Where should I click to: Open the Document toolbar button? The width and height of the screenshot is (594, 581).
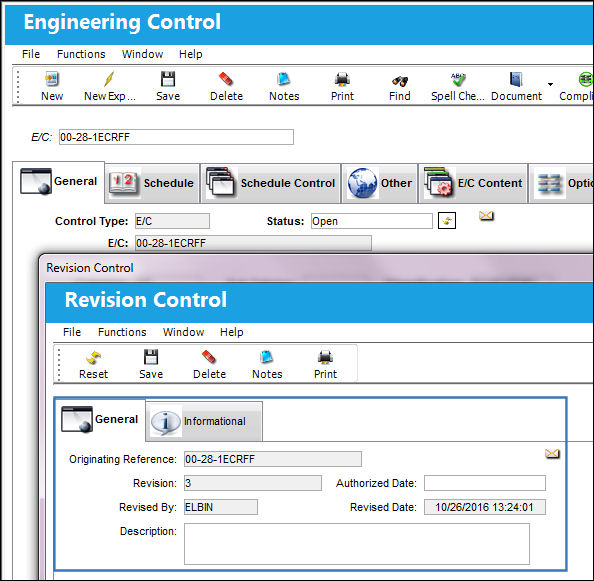point(516,86)
